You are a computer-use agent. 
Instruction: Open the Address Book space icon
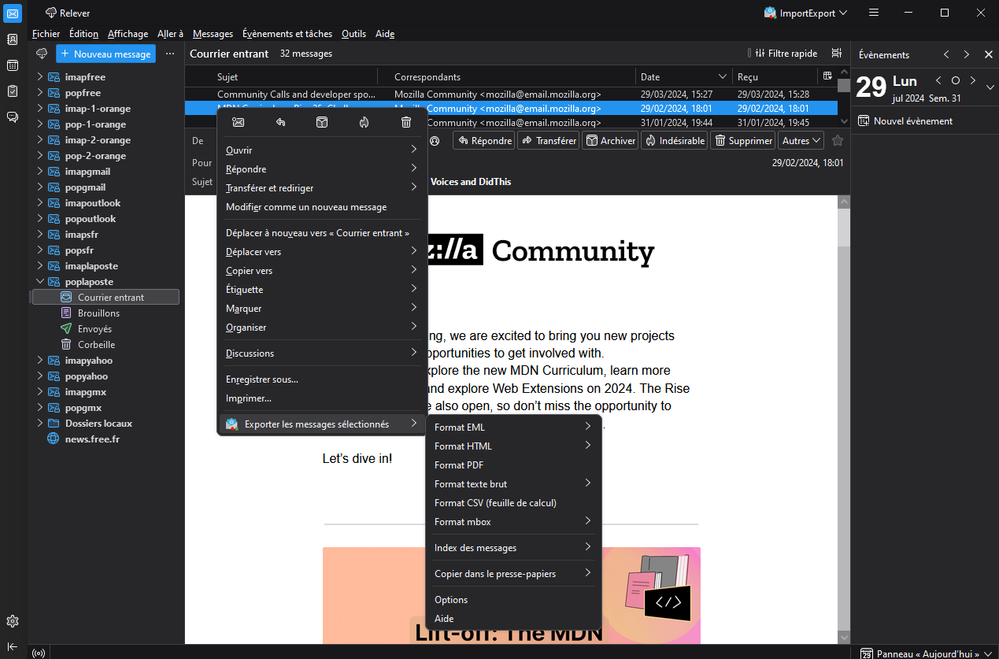[x=13, y=40]
